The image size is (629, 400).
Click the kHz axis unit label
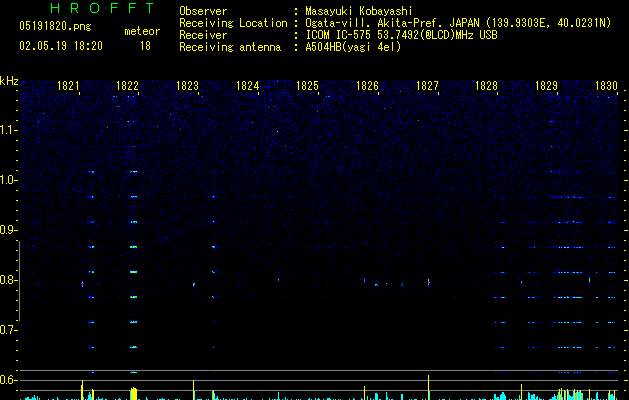pyautogui.click(x=9, y=81)
